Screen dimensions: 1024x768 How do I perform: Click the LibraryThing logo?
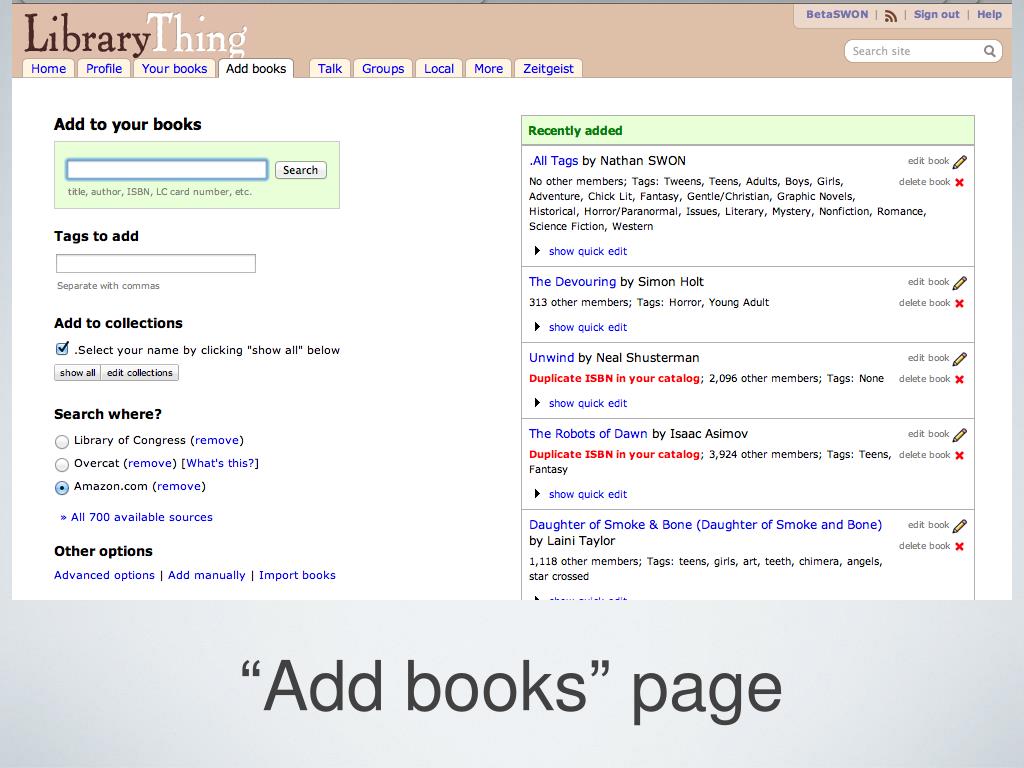coord(136,34)
